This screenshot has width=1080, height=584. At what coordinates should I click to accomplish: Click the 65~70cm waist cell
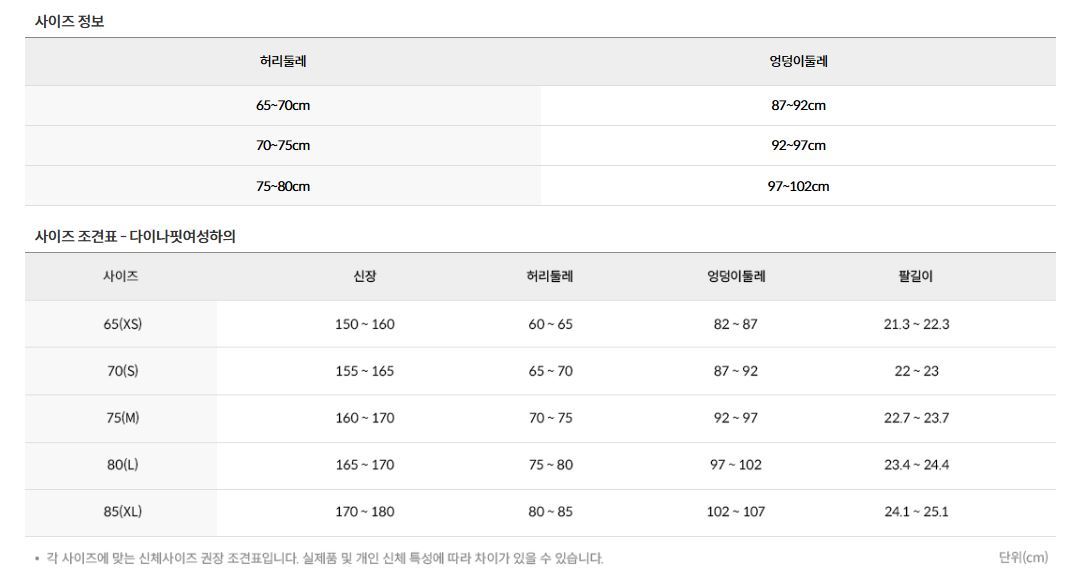pos(283,105)
